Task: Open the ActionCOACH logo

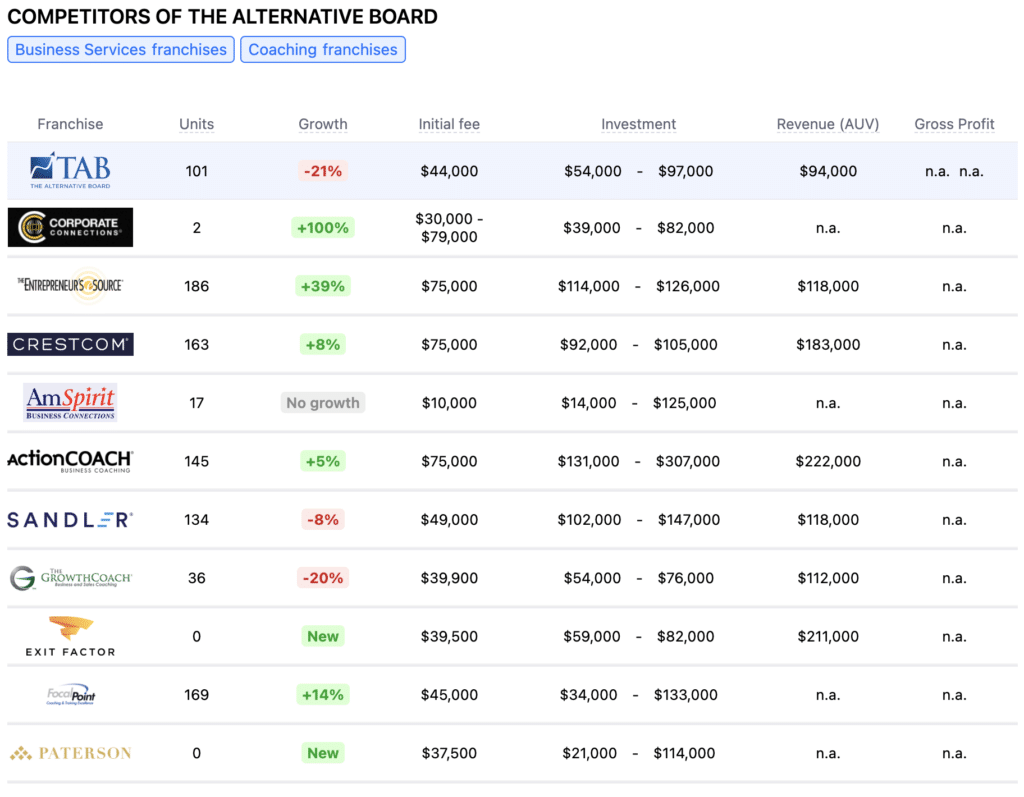Action: (70, 461)
